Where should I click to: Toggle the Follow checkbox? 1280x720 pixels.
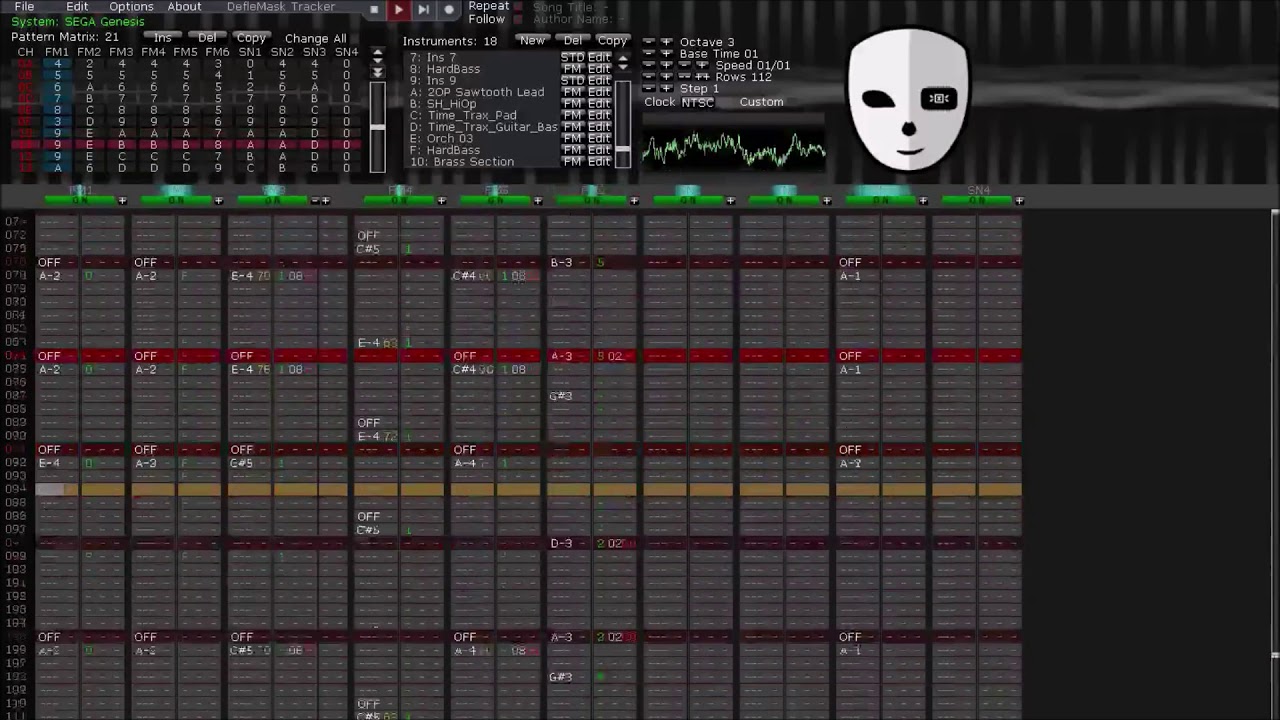tap(518, 19)
